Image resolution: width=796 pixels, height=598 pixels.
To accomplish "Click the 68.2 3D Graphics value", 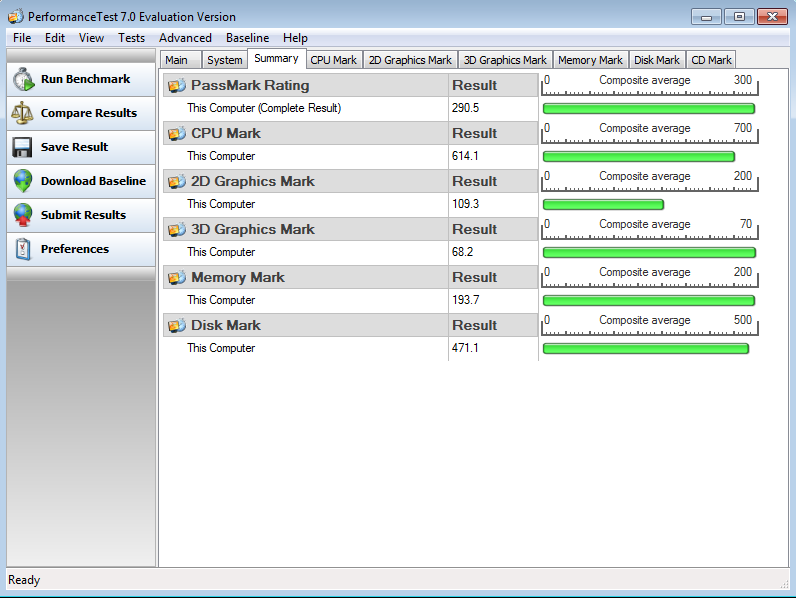I will coord(462,252).
